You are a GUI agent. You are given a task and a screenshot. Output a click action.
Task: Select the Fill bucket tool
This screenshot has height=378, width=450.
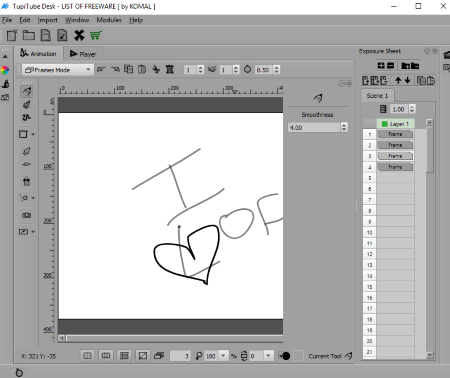coord(26,181)
